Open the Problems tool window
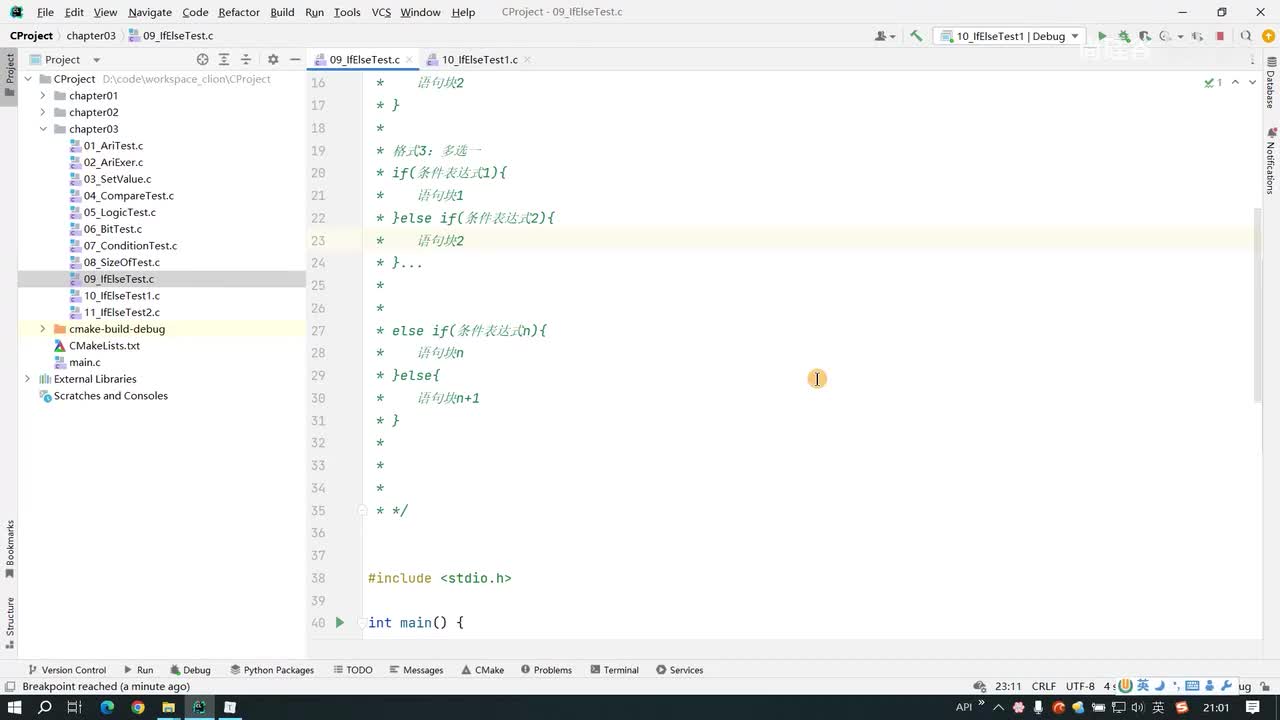The width and height of the screenshot is (1280, 720). point(544,670)
